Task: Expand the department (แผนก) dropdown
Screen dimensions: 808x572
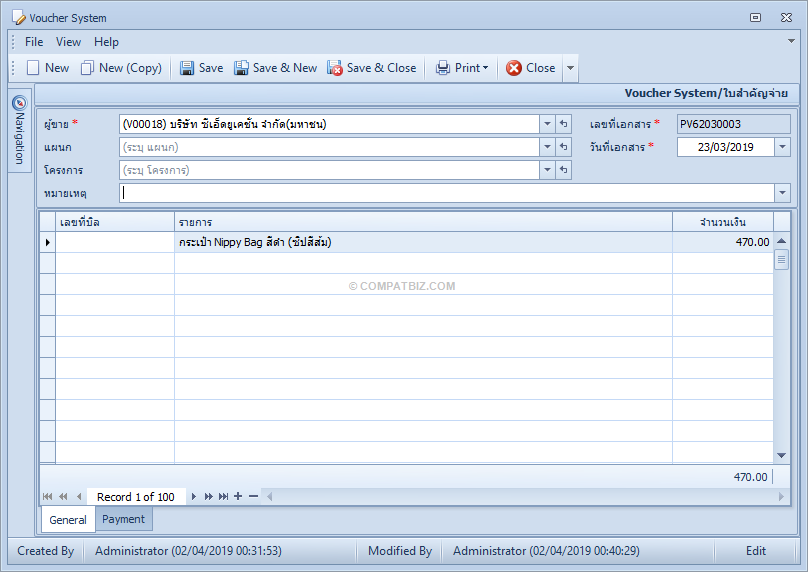Action: 547,147
